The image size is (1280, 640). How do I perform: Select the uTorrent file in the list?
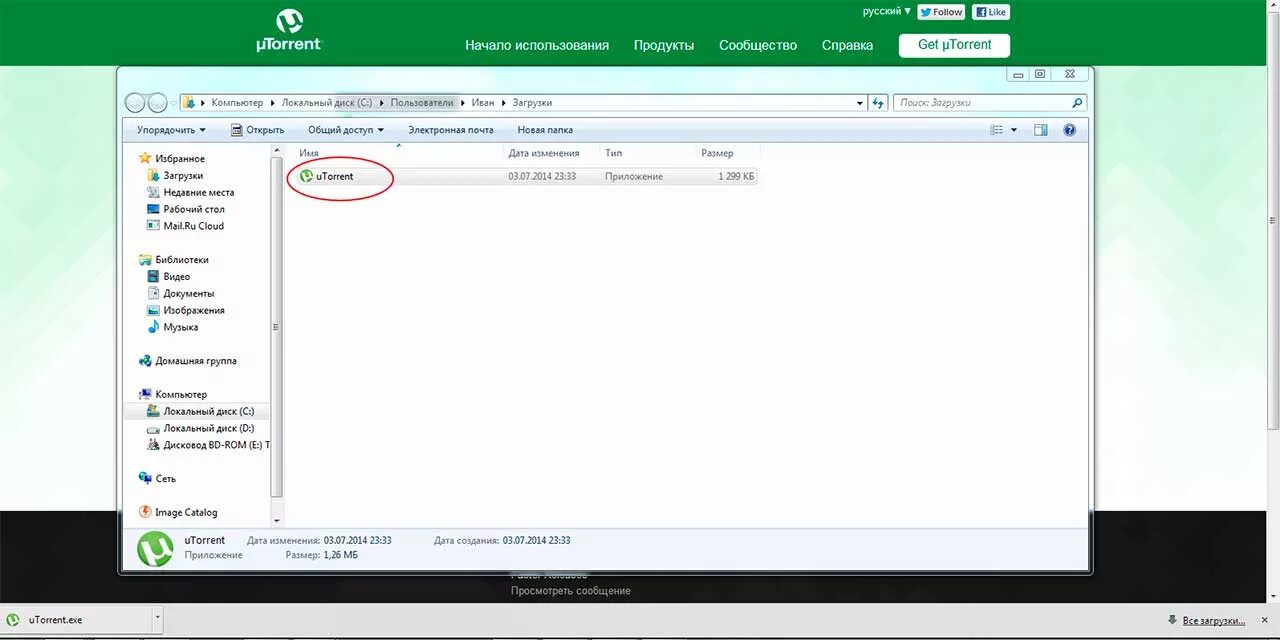tap(334, 177)
